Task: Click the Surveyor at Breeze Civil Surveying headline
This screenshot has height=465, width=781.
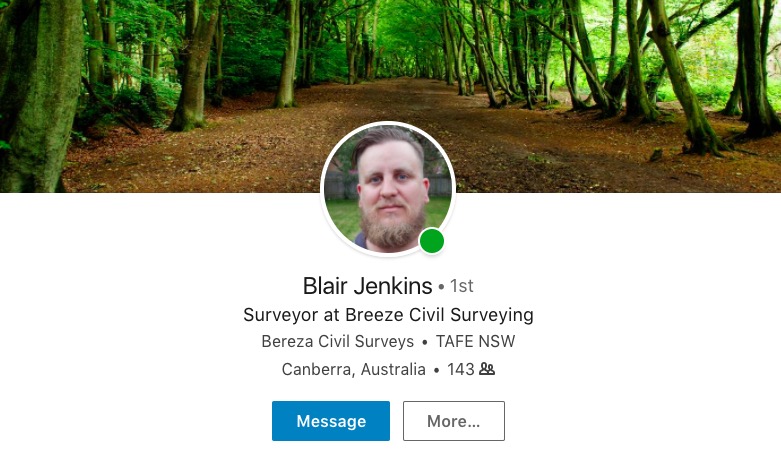Action: point(388,315)
